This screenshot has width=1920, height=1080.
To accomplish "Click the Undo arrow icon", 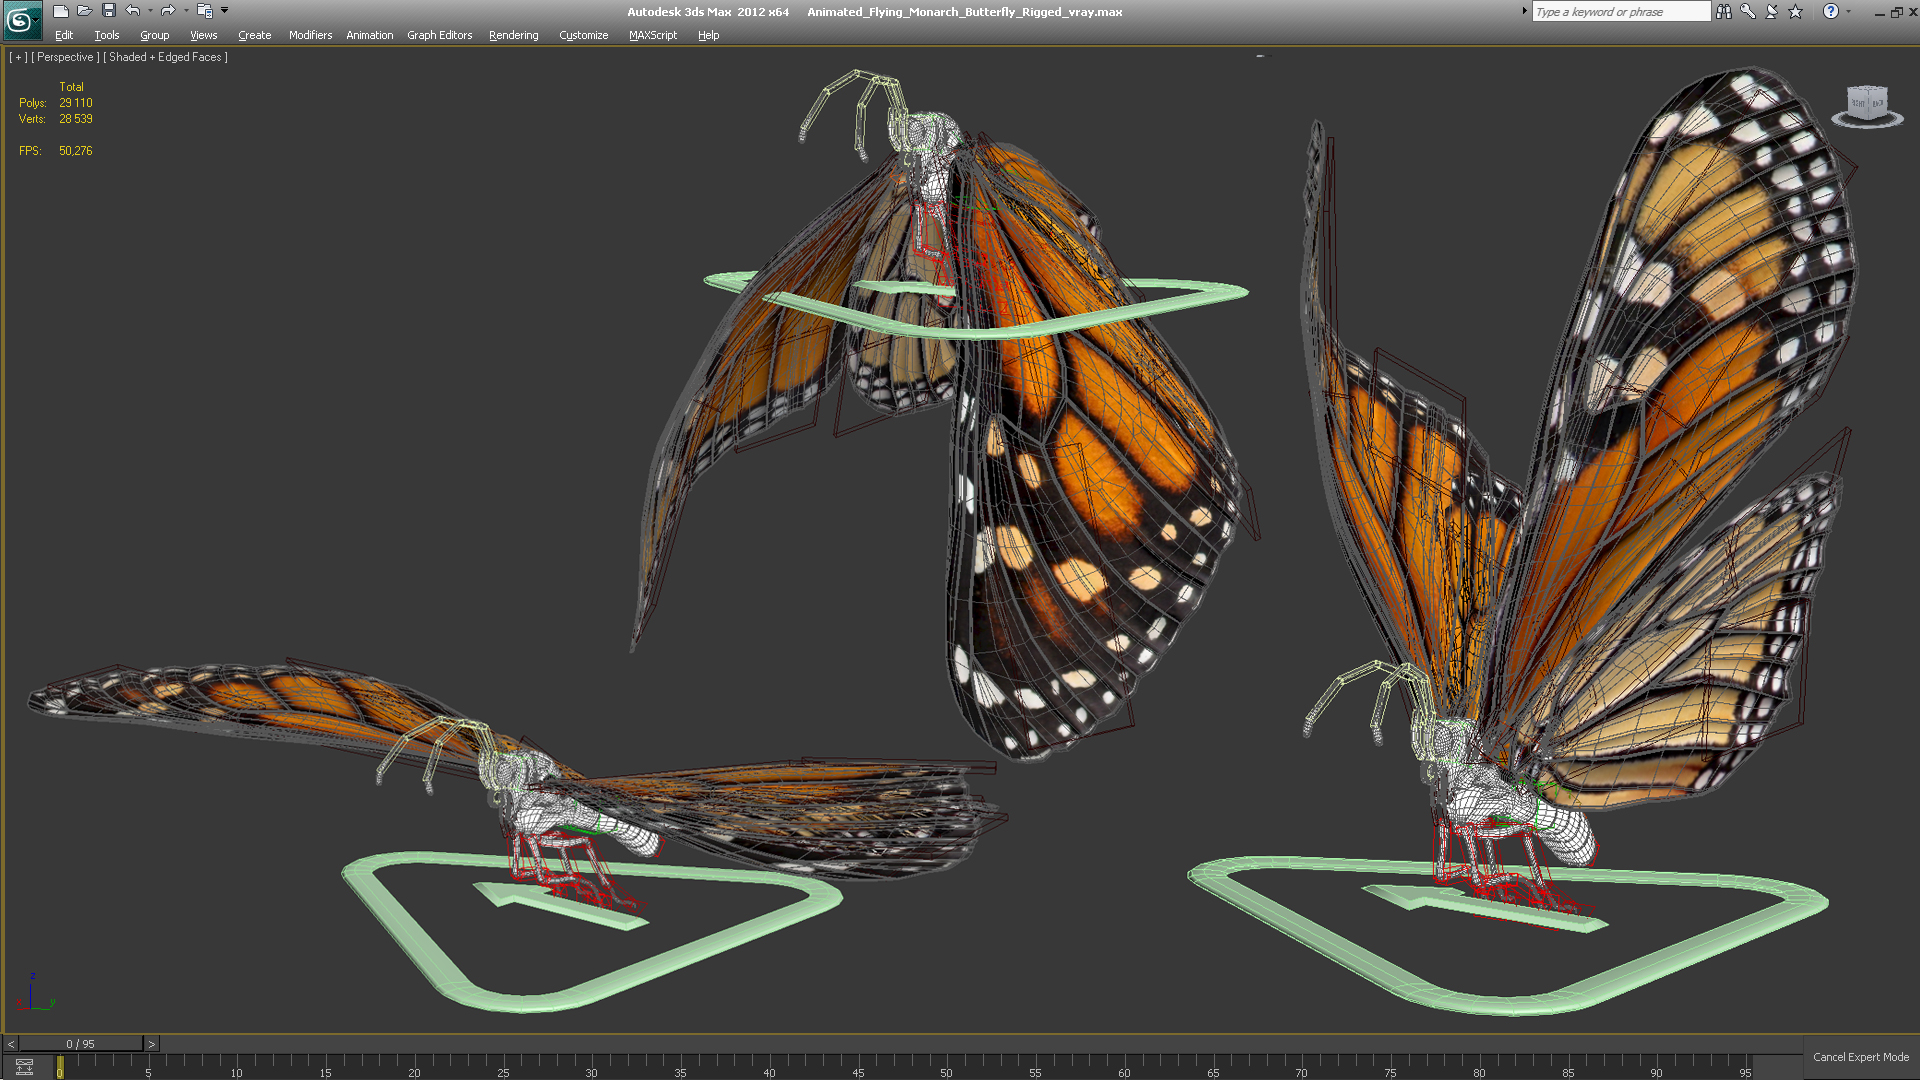I will tap(133, 11).
